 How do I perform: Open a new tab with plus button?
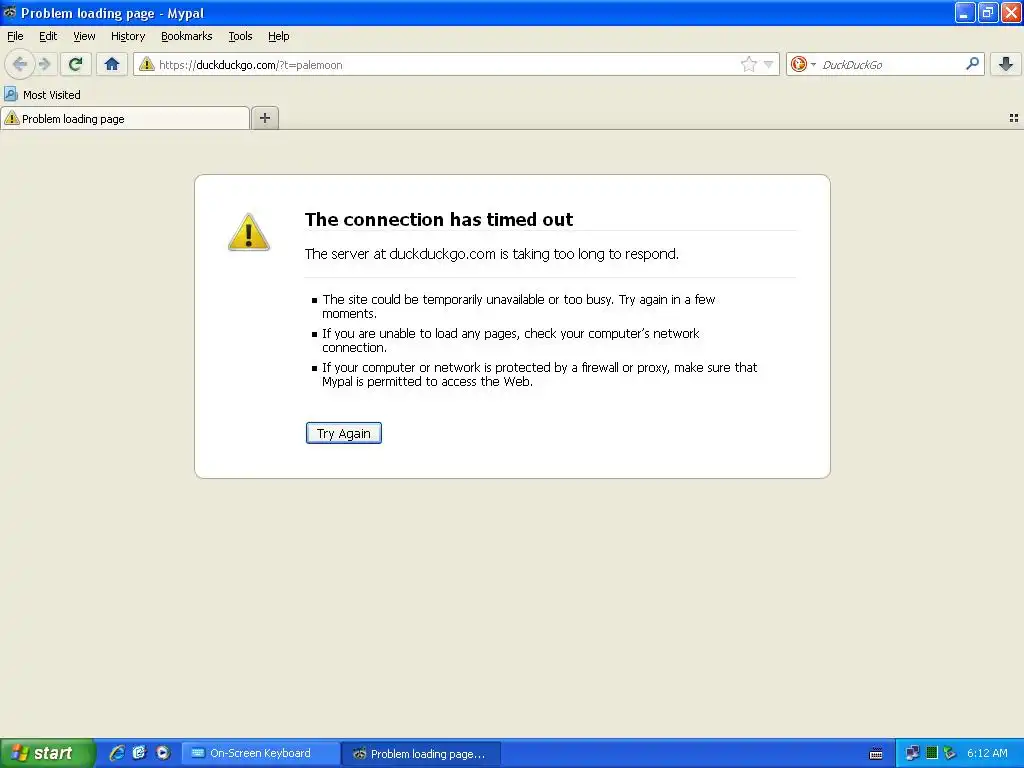tap(265, 118)
